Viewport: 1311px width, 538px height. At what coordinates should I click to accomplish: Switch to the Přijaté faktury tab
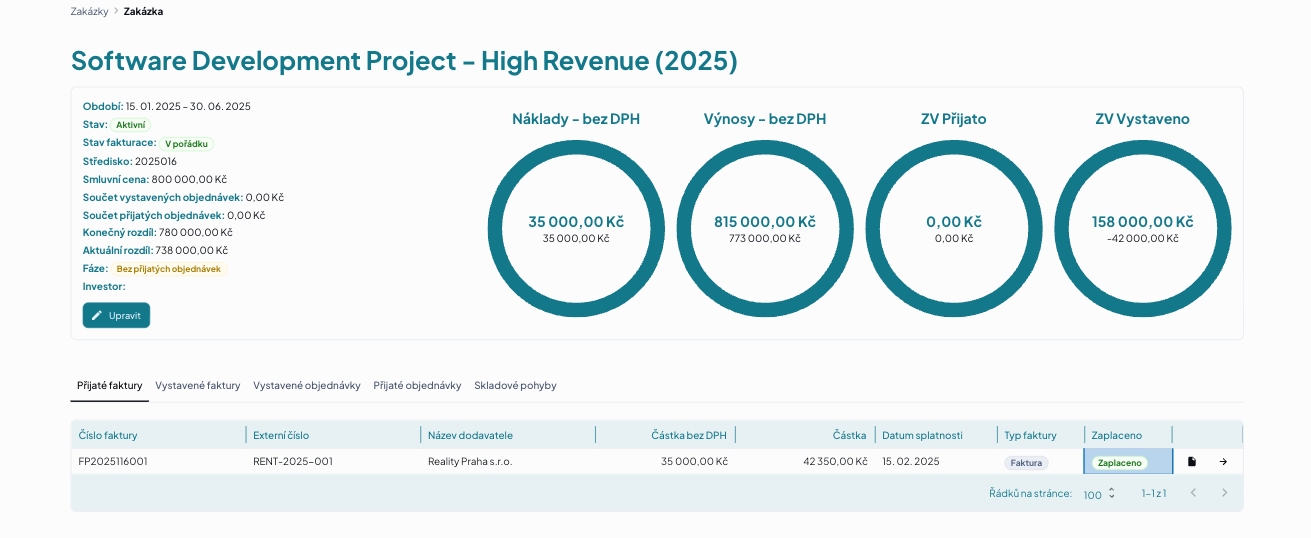[110, 385]
